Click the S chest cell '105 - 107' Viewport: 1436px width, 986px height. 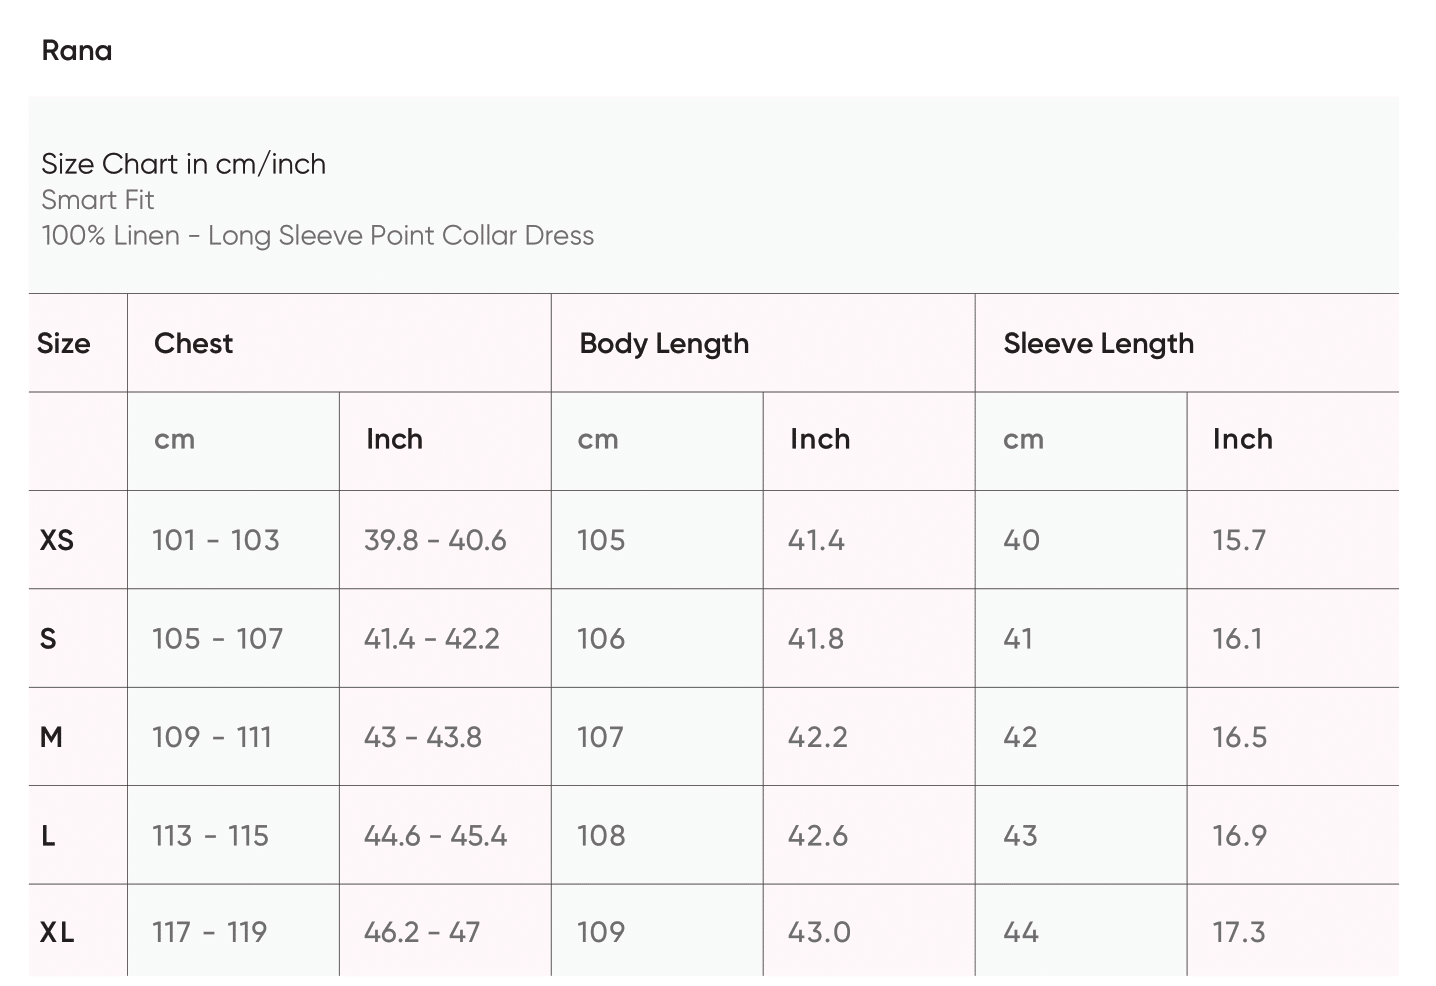[217, 638]
